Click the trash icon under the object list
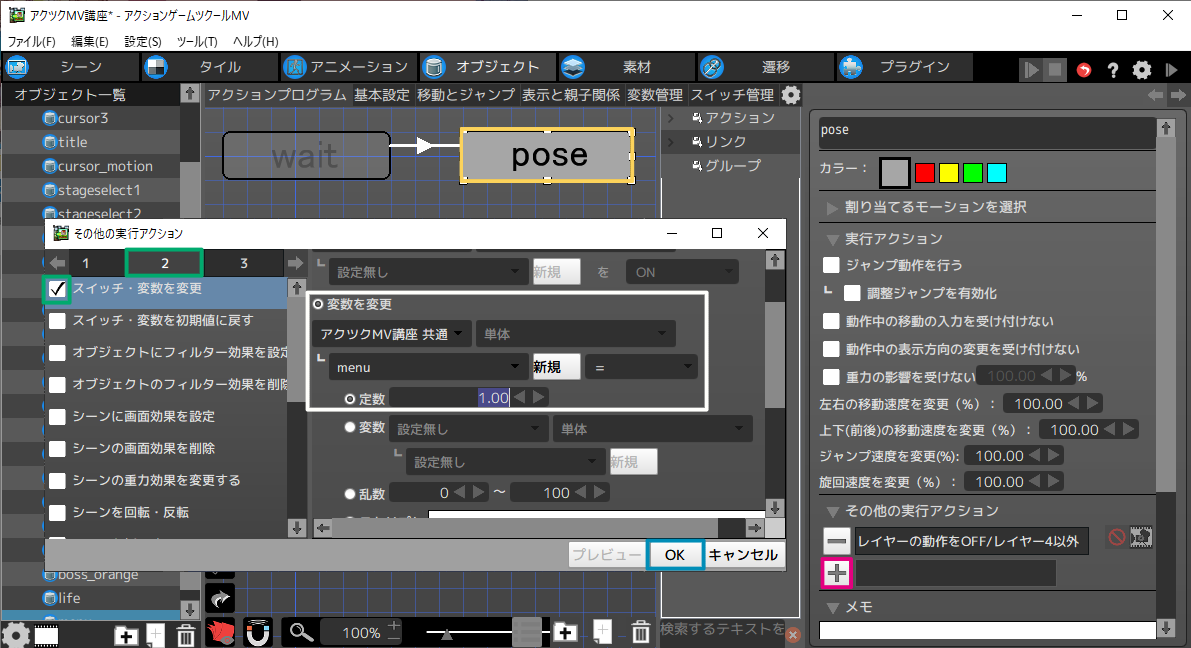Image resolution: width=1191 pixels, height=648 pixels. 186,635
